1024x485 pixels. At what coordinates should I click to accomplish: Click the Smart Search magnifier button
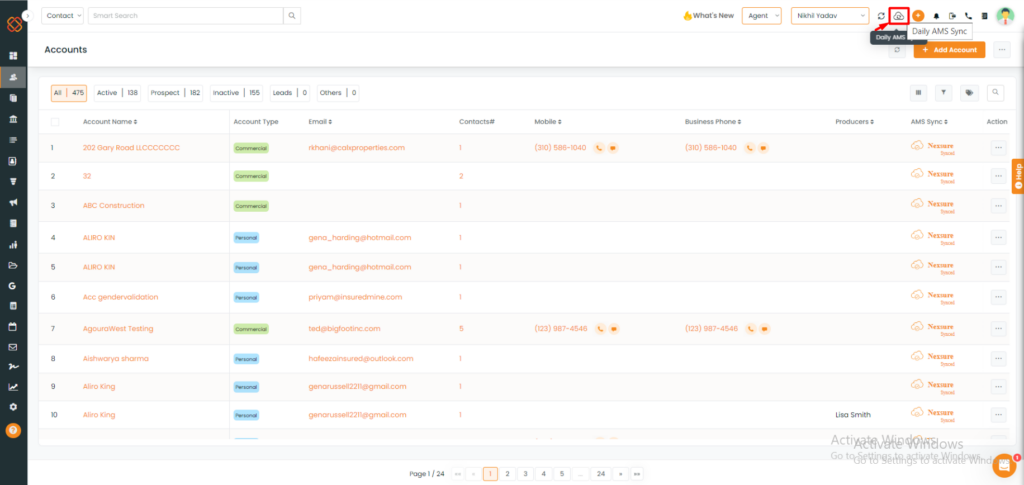click(x=292, y=16)
